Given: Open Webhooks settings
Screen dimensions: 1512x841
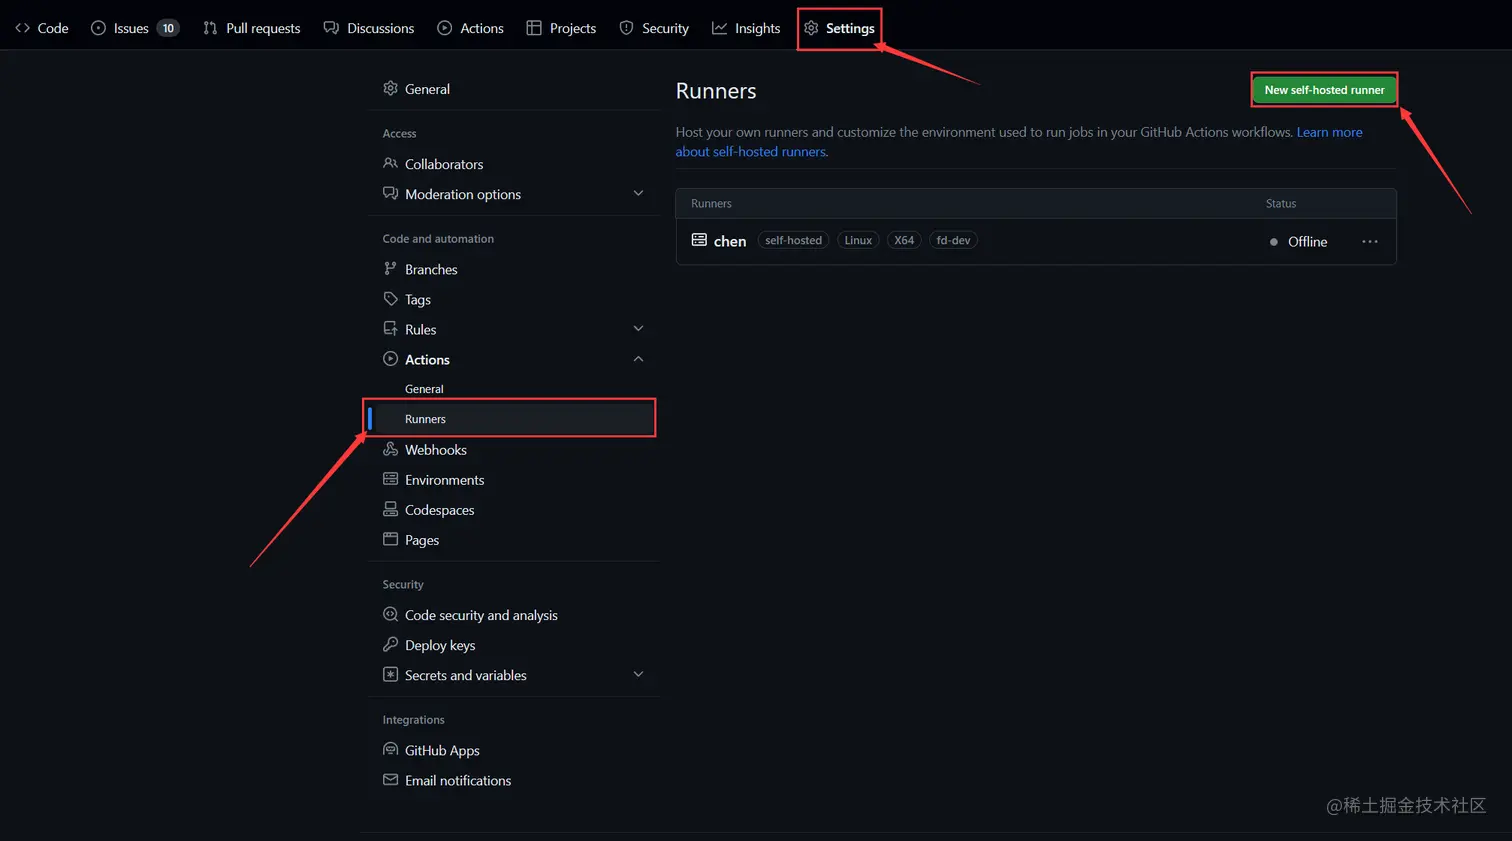Looking at the screenshot, I should [x=436, y=450].
